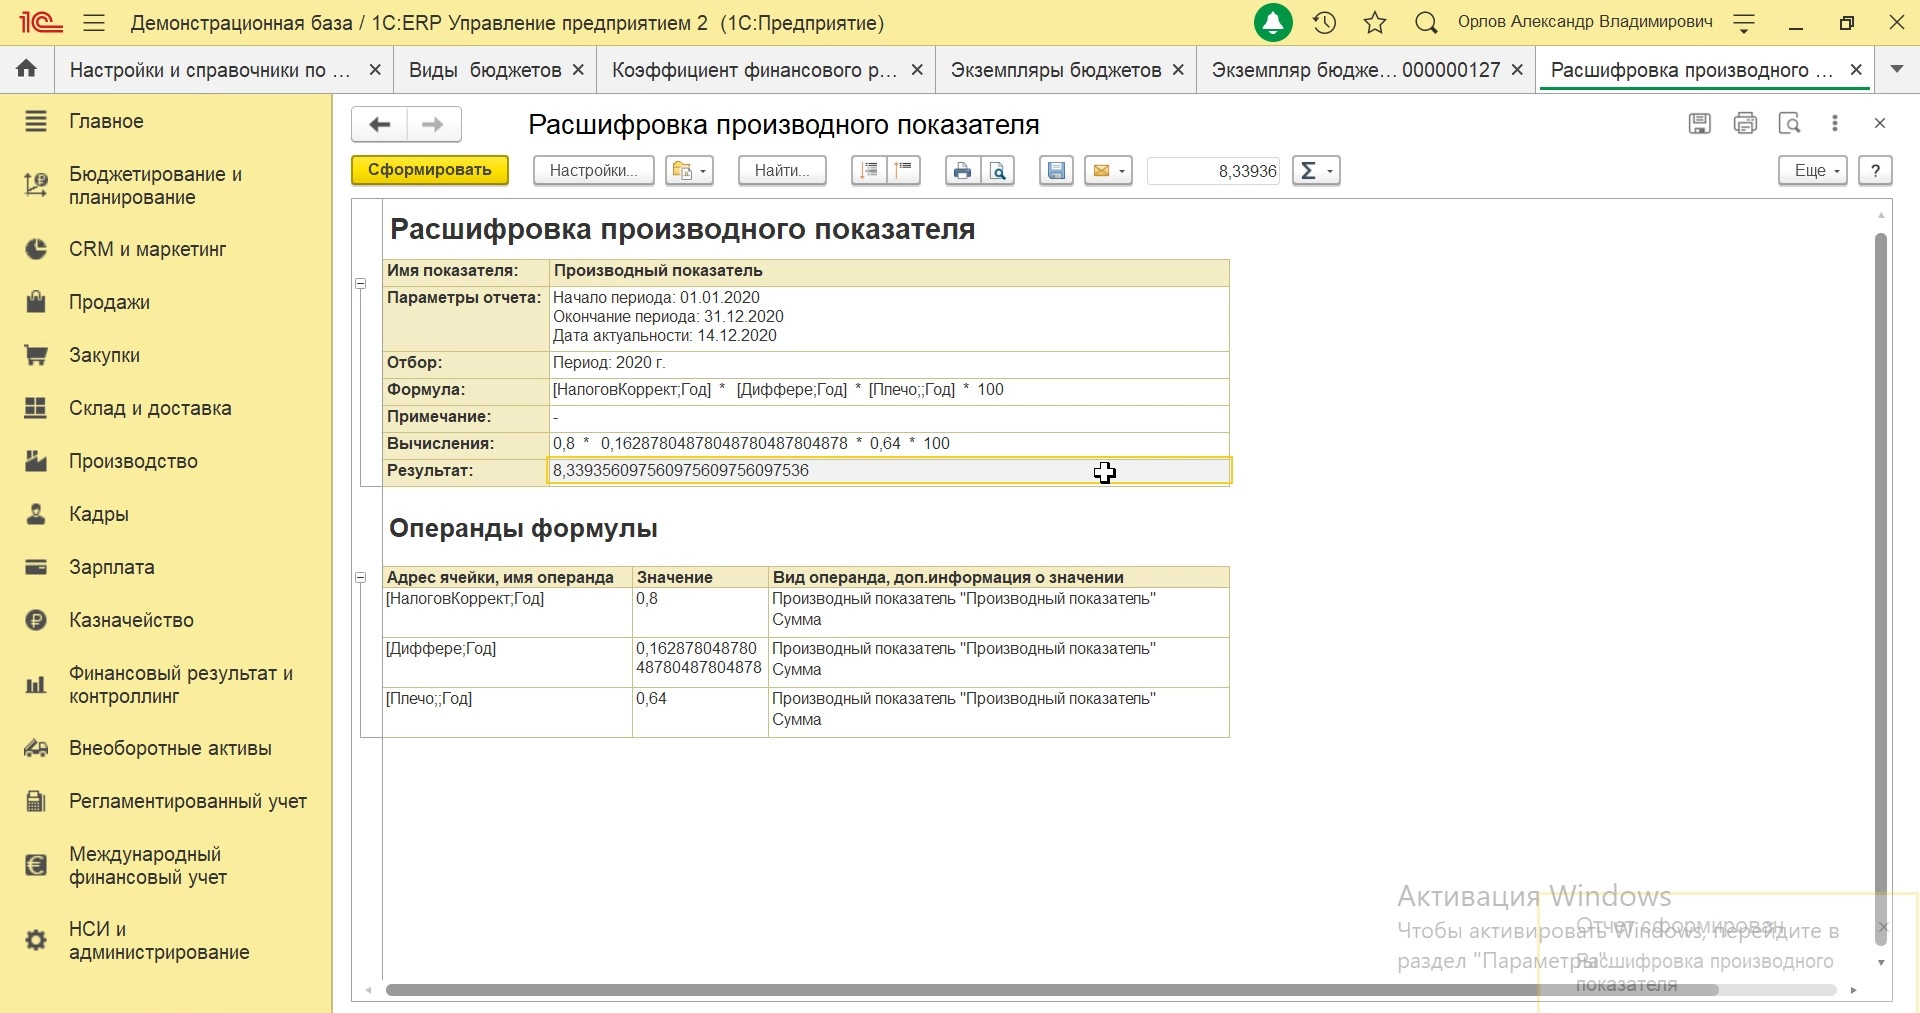Collapse the report header group
The height and width of the screenshot is (1013, 1920).
pyautogui.click(x=361, y=284)
